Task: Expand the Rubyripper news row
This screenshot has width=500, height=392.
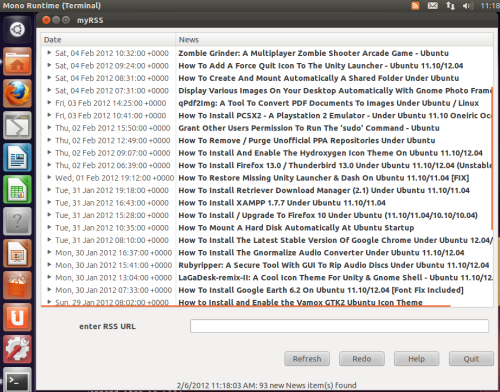Action: [49, 265]
